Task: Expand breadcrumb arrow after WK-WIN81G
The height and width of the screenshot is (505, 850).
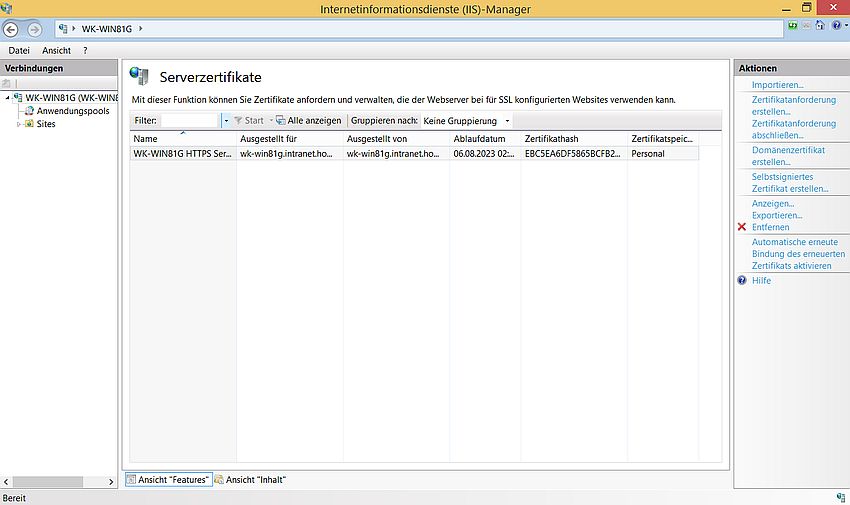Action: [x=140, y=29]
